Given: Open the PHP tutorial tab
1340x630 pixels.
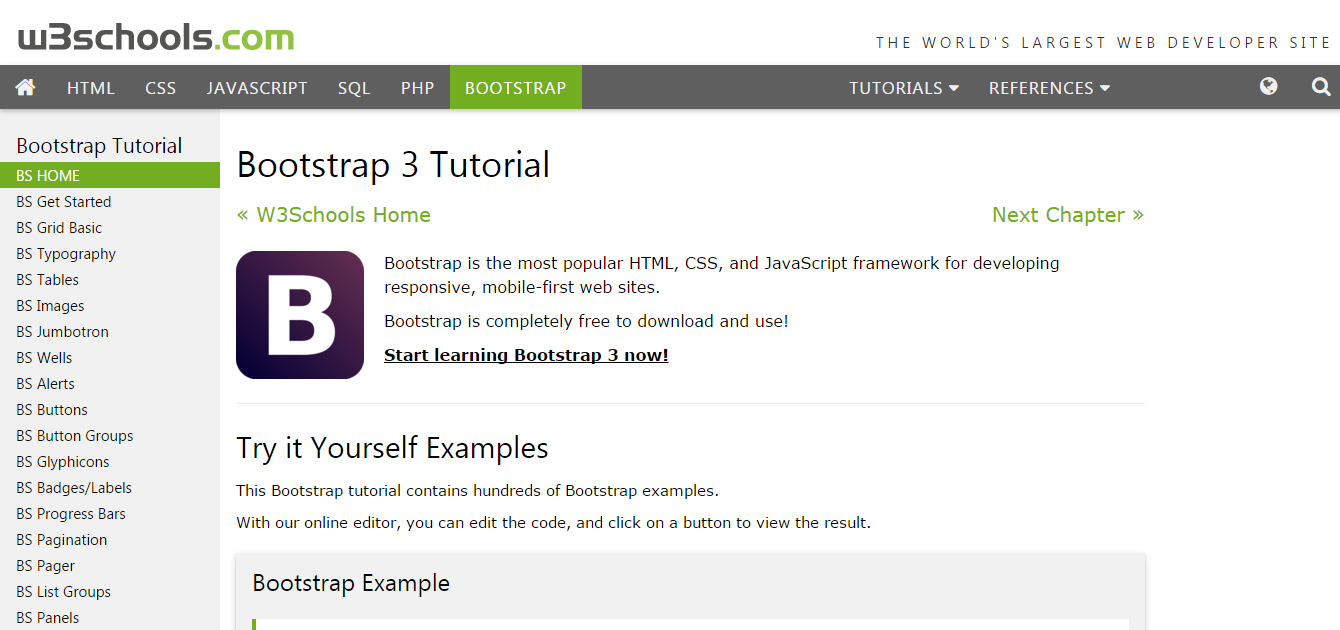Looking at the screenshot, I should [417, 87].
